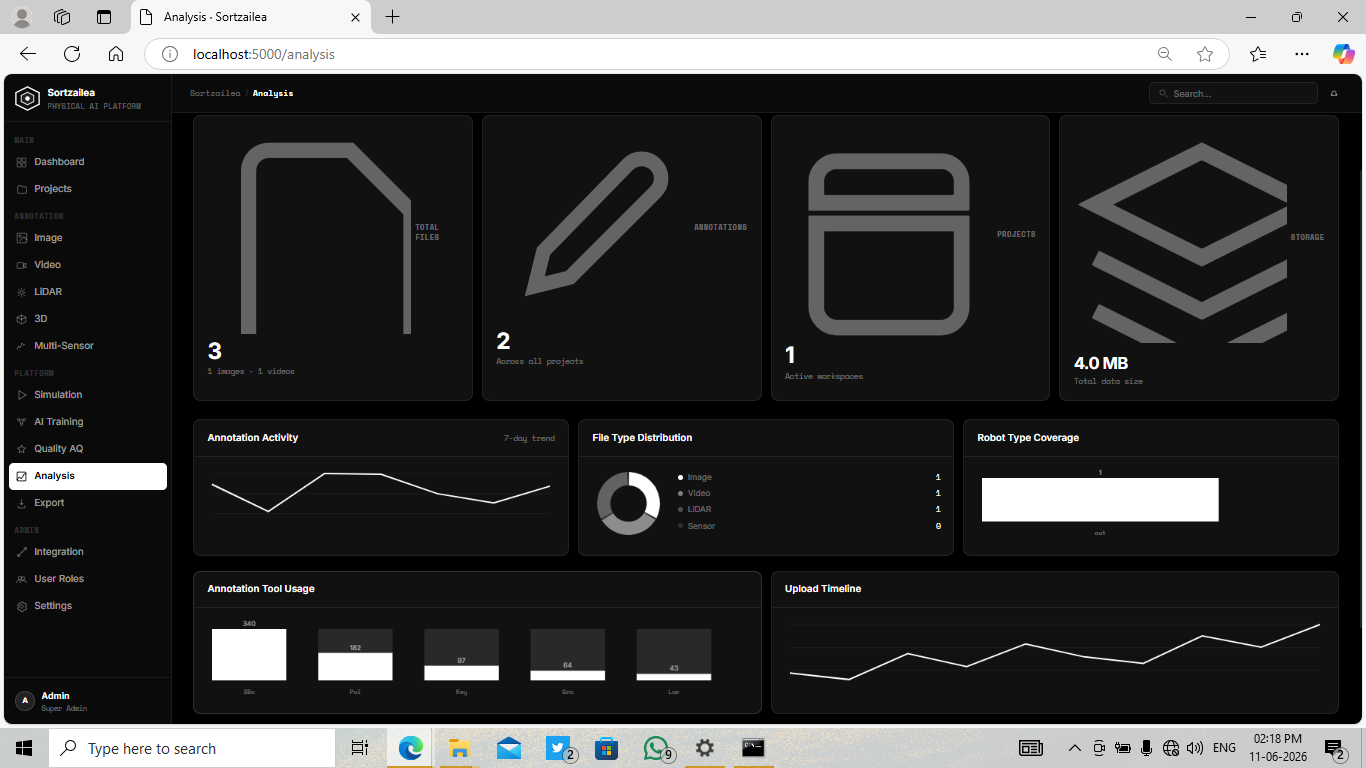
Task: Click the Sortzailea hexagon logo
Action: 27,98
